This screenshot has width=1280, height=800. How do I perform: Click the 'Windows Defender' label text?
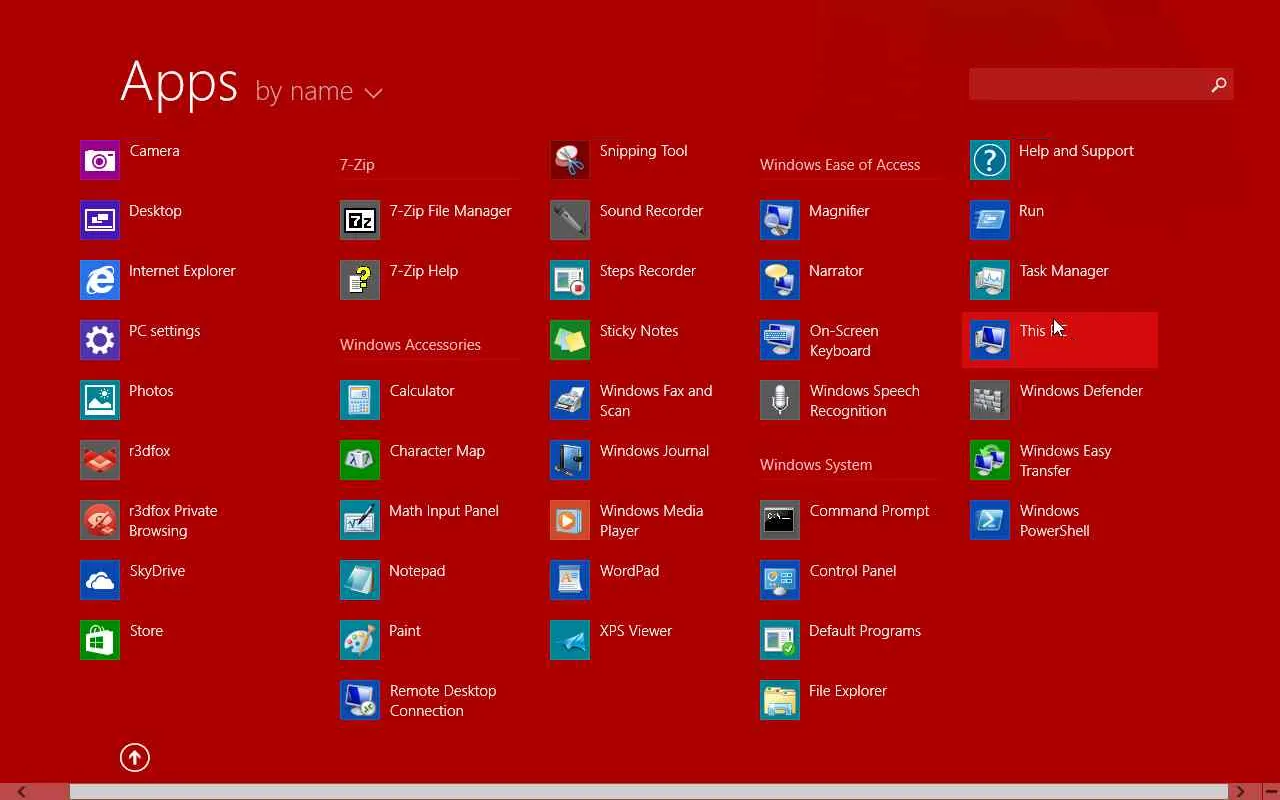[x=1081, y=390]
